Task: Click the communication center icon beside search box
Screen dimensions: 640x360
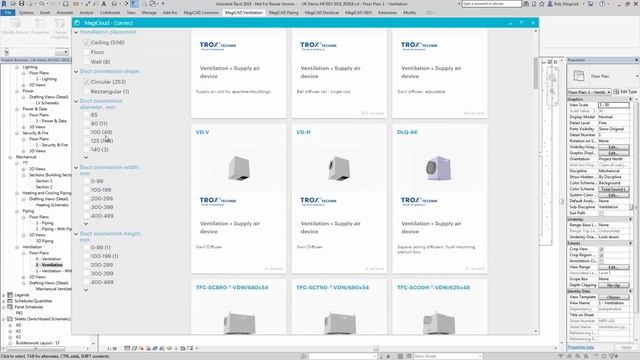Action: [533, 4]
